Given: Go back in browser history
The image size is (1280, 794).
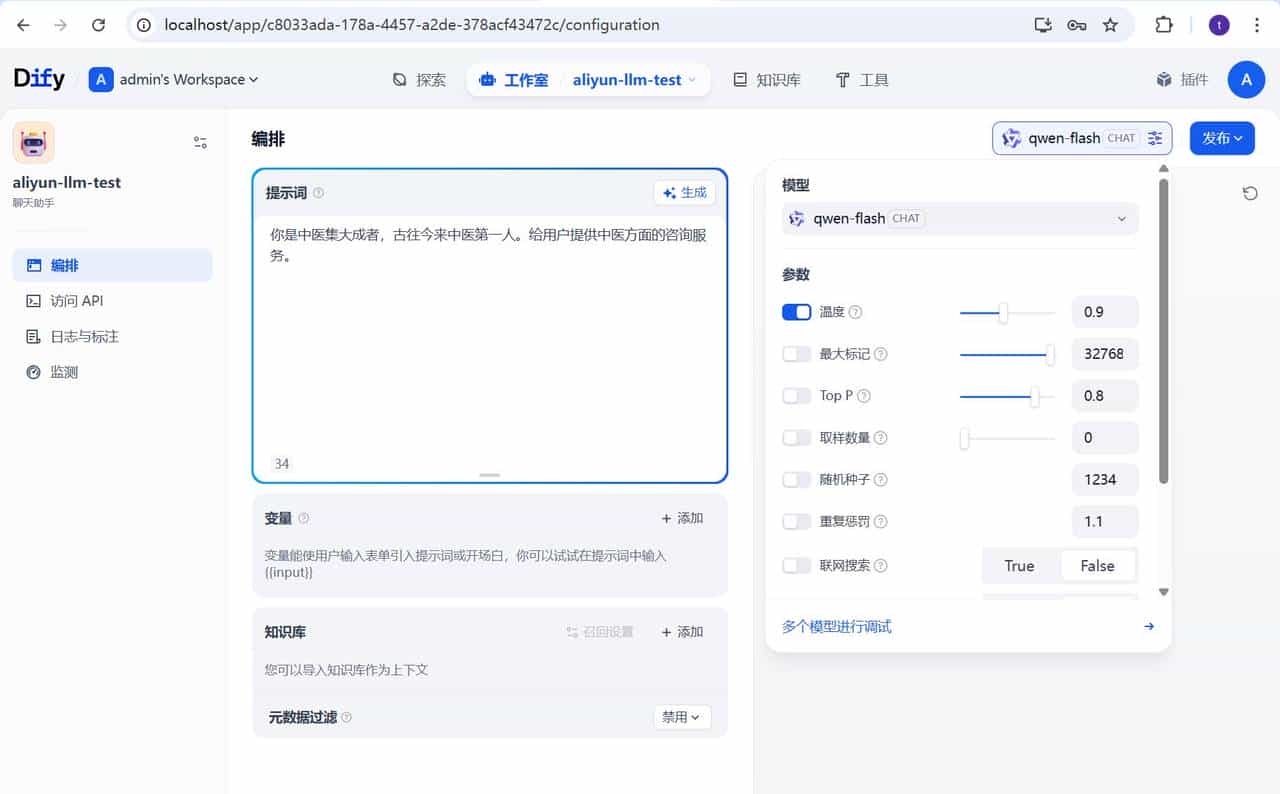Looking at the screenshot, I should tap(23, 25).
